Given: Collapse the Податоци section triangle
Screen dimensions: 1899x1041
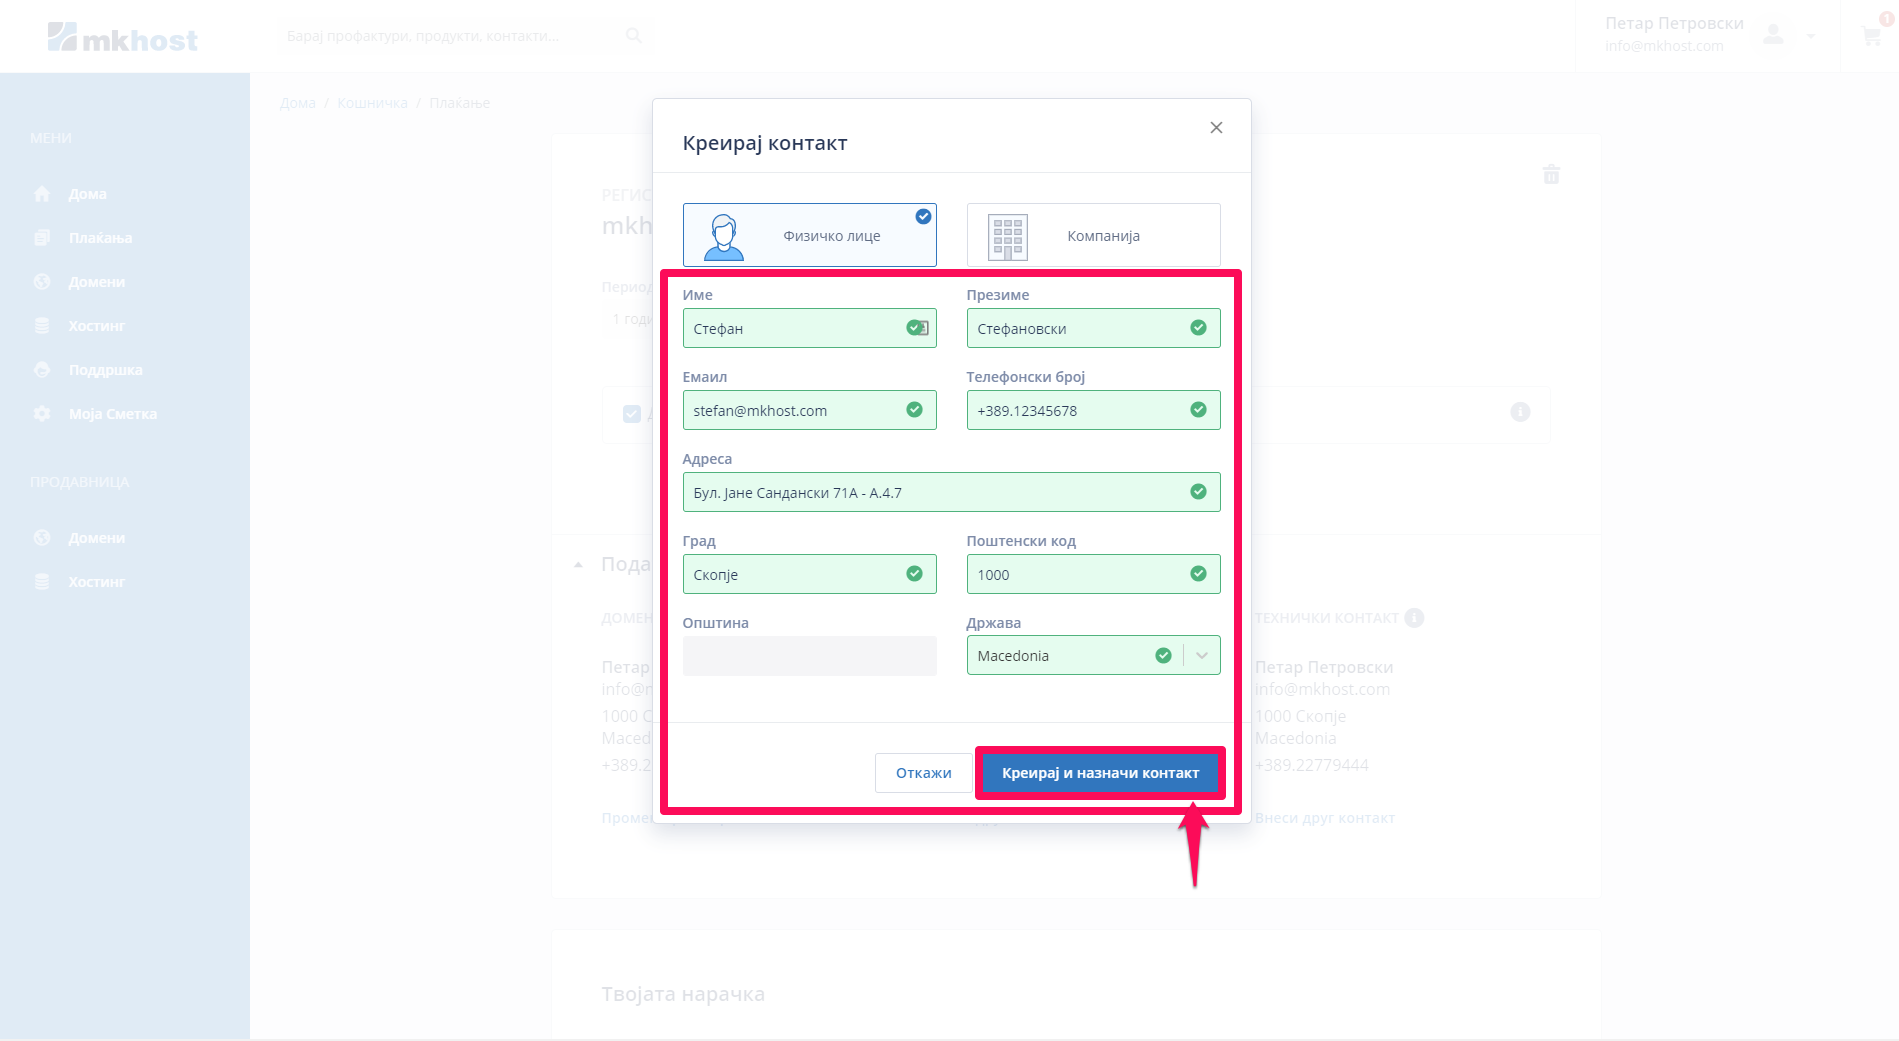Looking at the screenshot, I should (x=578, y=565).
